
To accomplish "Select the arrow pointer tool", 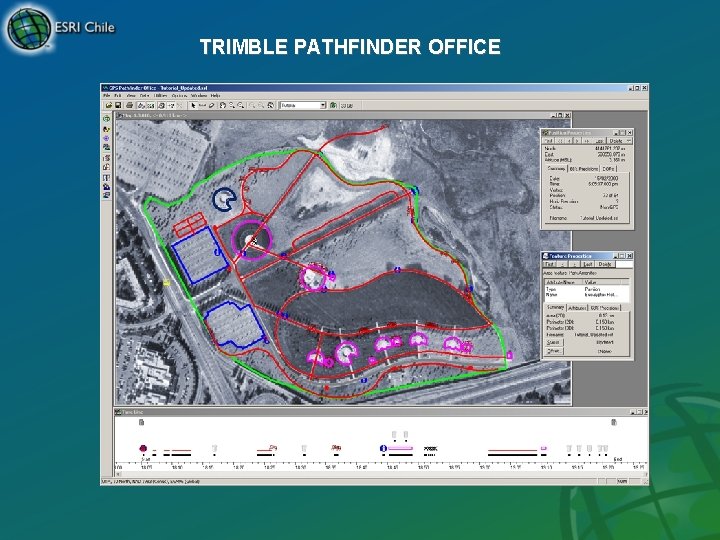I will coord(193,106).
